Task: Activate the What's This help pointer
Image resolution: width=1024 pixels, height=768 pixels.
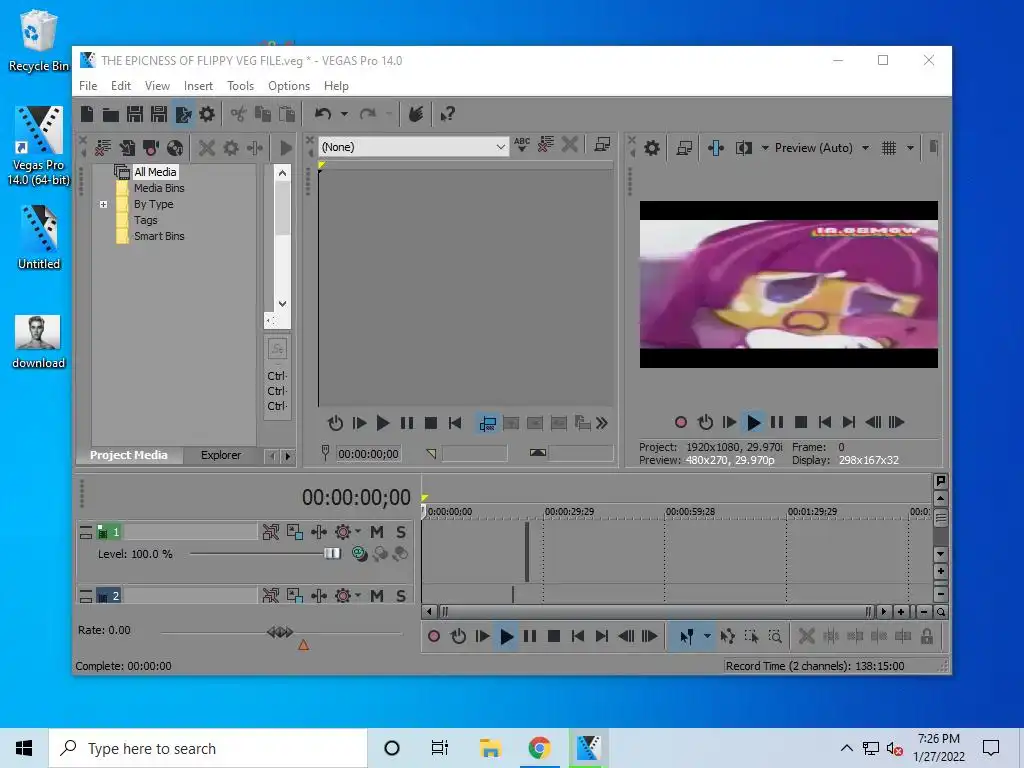Action: pos(447,114)
